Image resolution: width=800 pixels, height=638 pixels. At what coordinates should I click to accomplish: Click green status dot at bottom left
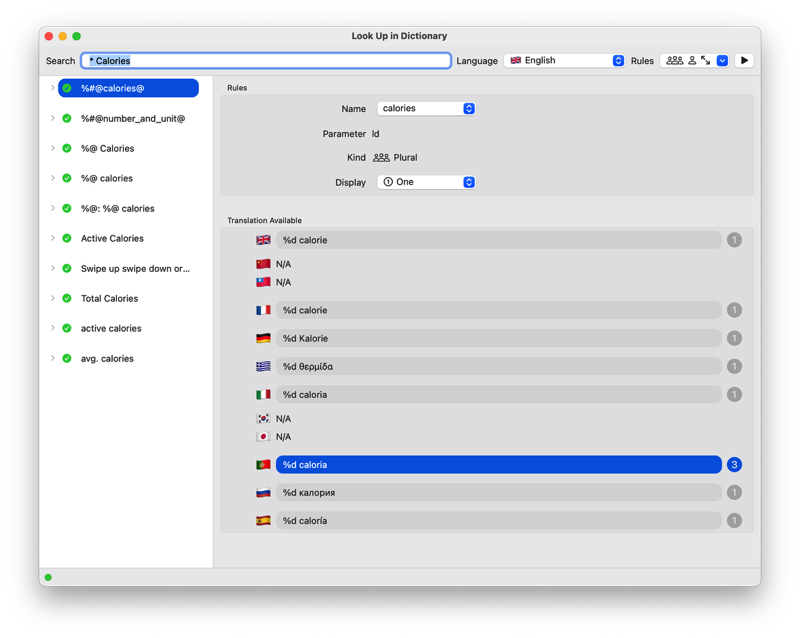(x=48, y=577)
